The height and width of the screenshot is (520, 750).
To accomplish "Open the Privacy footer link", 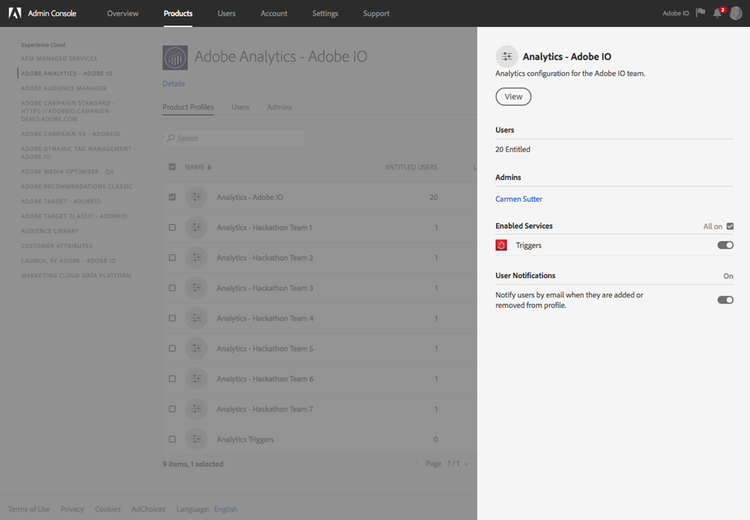I will tap(72, 509).
